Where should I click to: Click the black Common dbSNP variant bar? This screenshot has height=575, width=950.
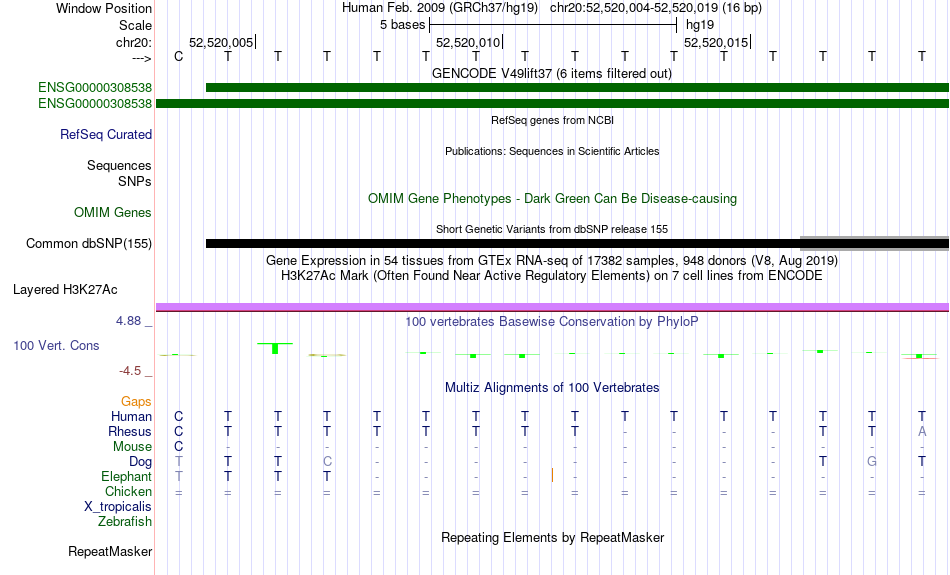(503, 244)
